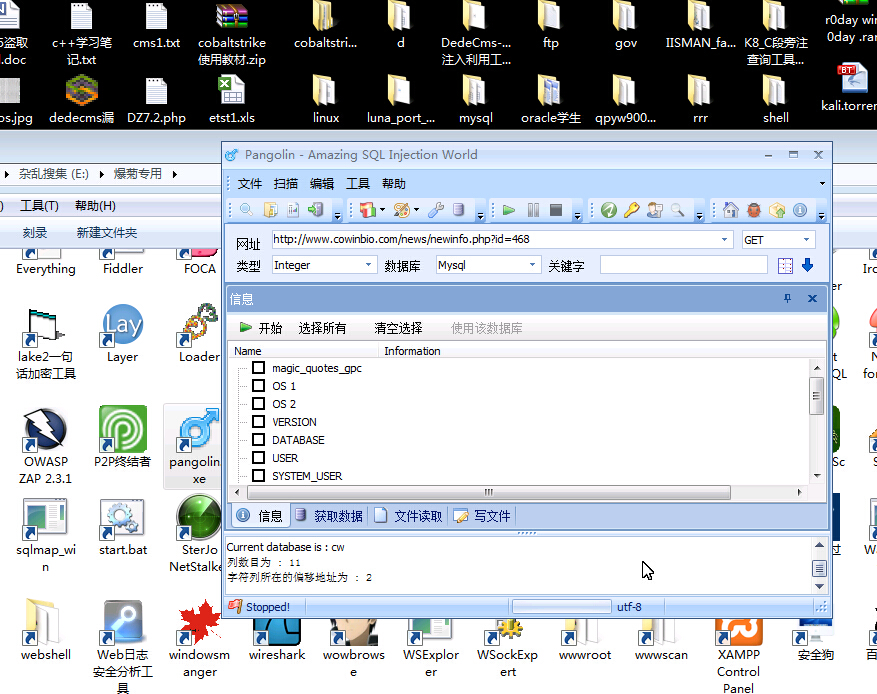Click 刻录 in Explorer toolbar
The width and height of the screenshot is (877, 694).
35,233
